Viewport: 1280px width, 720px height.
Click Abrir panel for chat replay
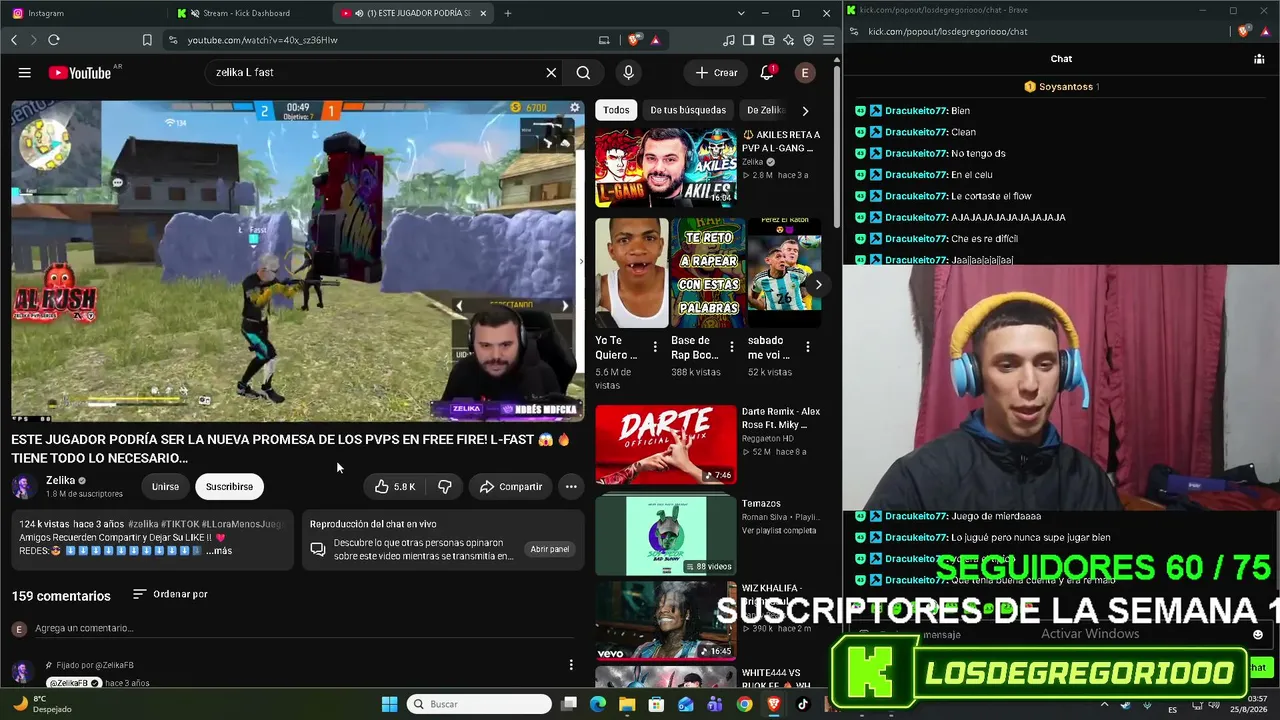[550, 549]
